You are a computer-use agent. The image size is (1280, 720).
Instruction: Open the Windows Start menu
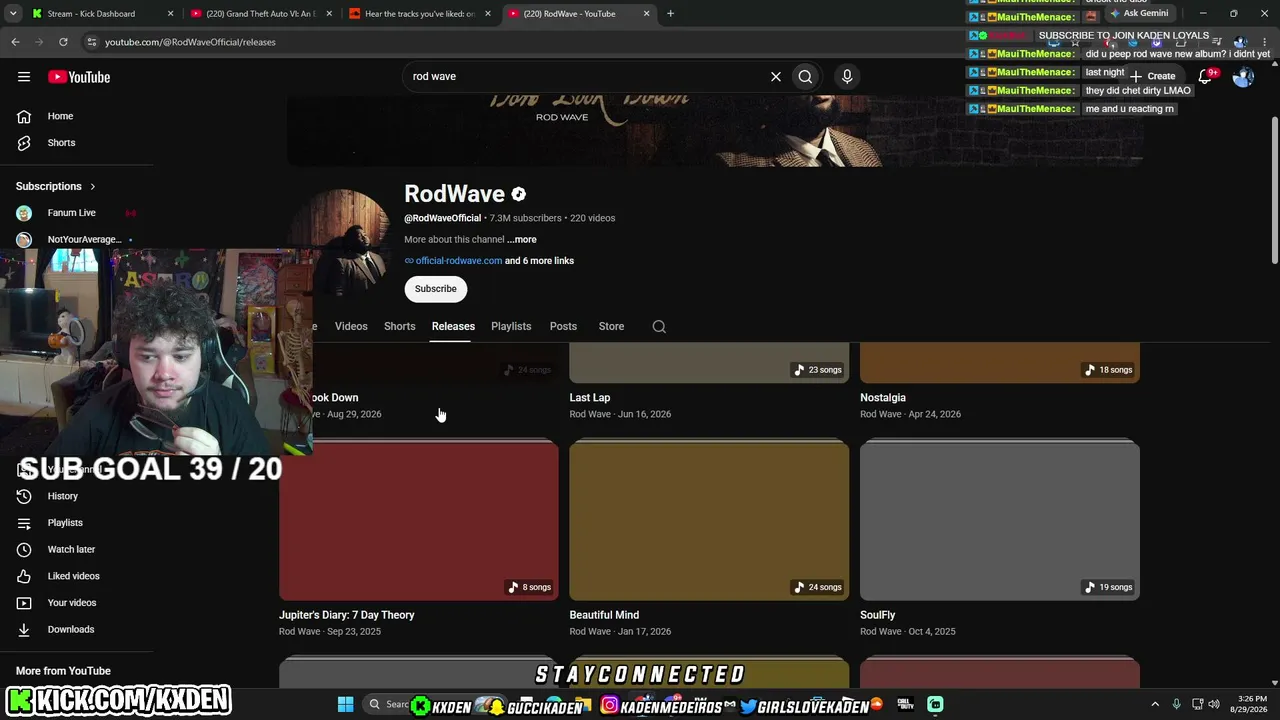click(345, 705)
